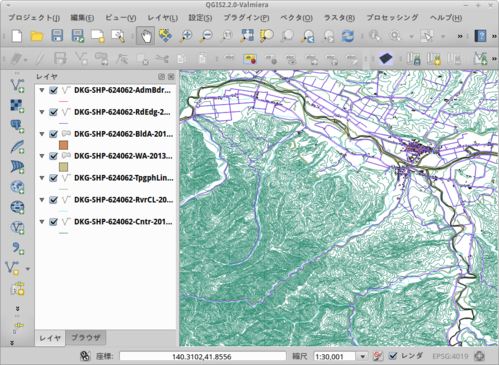Open project via yellow folder icon

(x=37, y=36)
